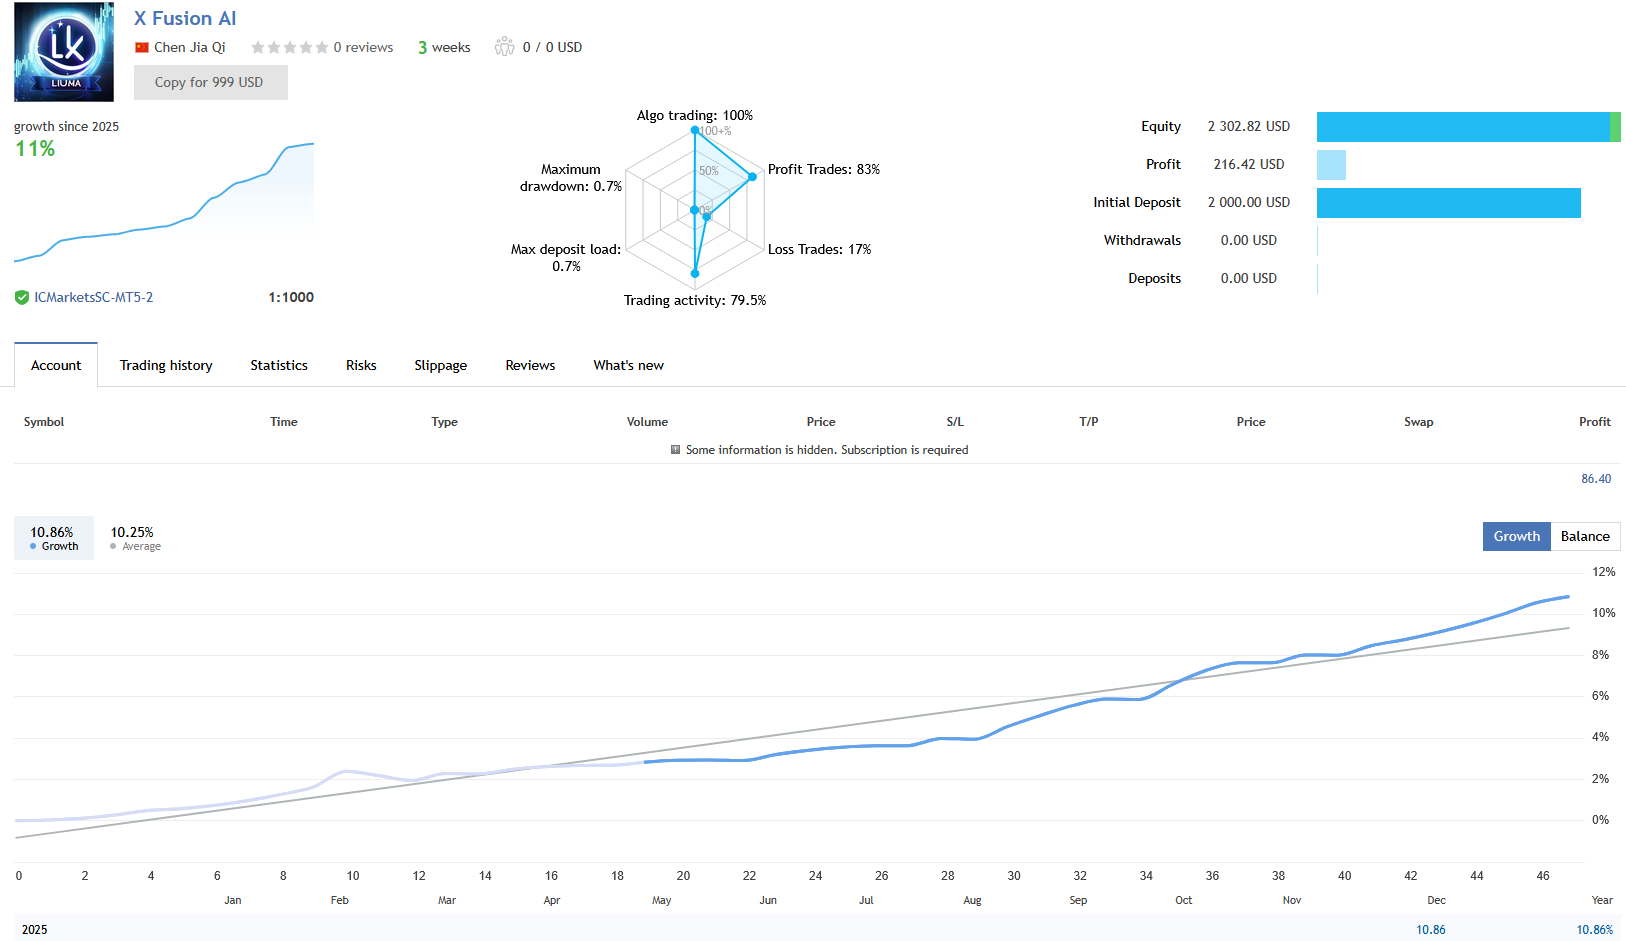Screen dimensions: 1626x941
Task: Click the Chinese flag icon beside Chen Jia Qi
Action: coord(142,46)
